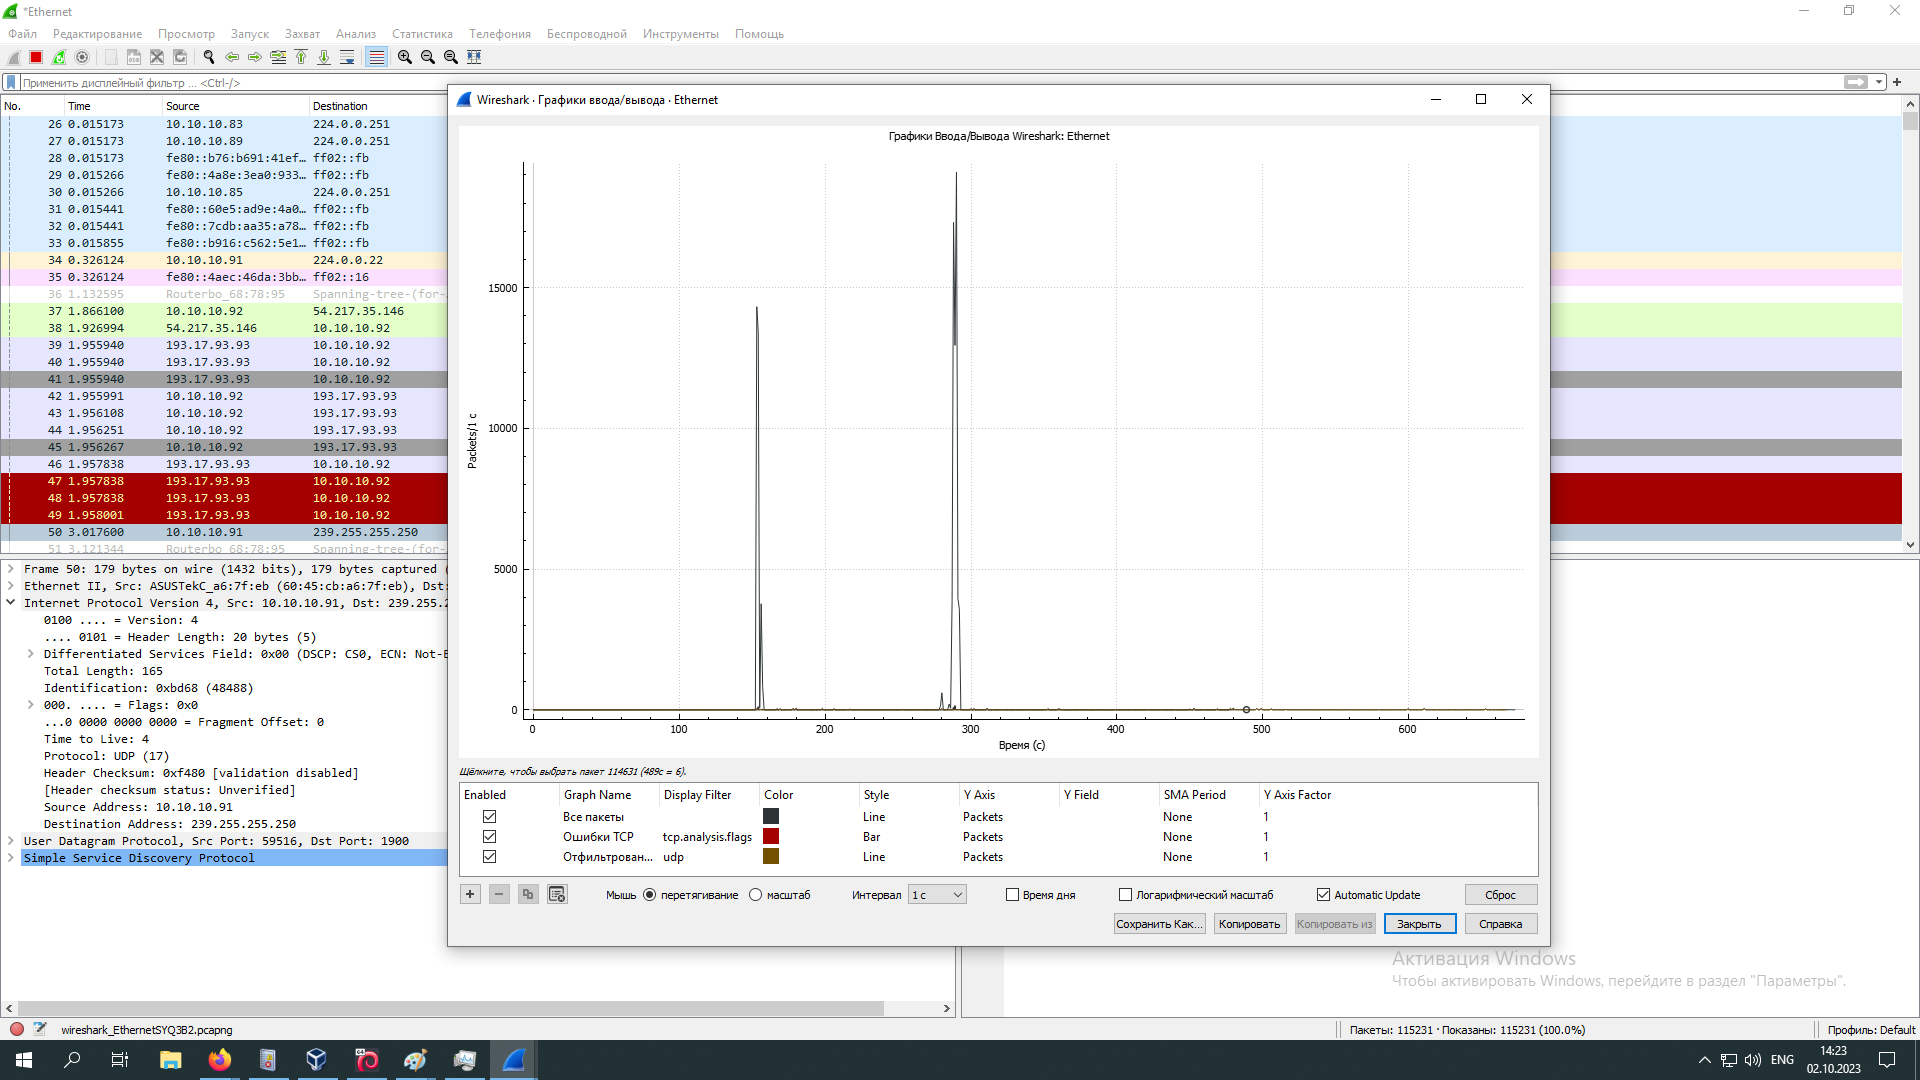Enable 'Логарифмический масштаб' checkbox
Image resolution: width=1920 pixels, height=1080 pixels.
[x=1126, y=895]
